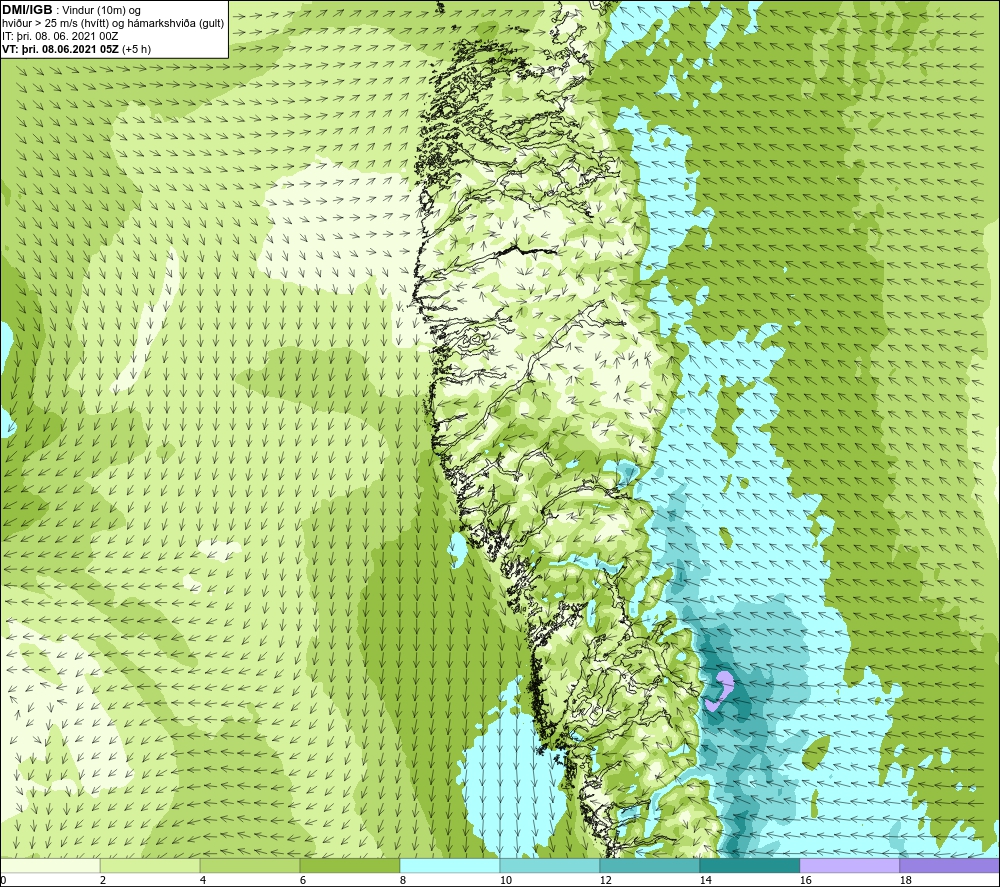Viewport: 1000px width, 887px height.
Task: Click the 6–8 m/s dark green swatch
Action: coord(350,865)
